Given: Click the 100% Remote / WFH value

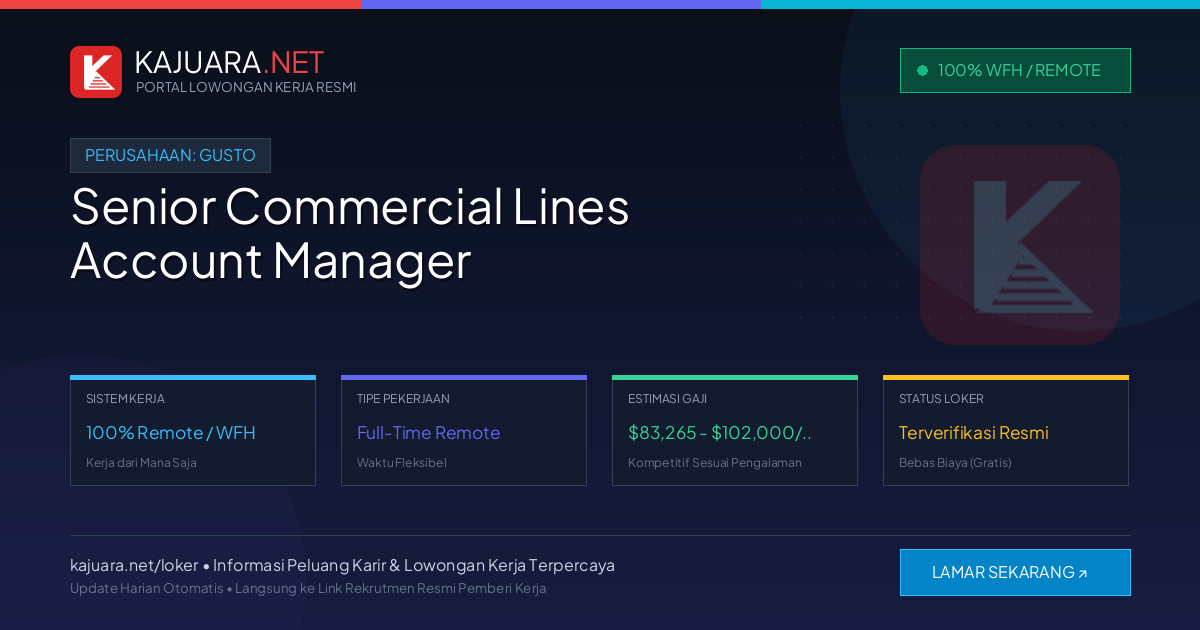Looking at the screenshot, I should coord(171,433).
